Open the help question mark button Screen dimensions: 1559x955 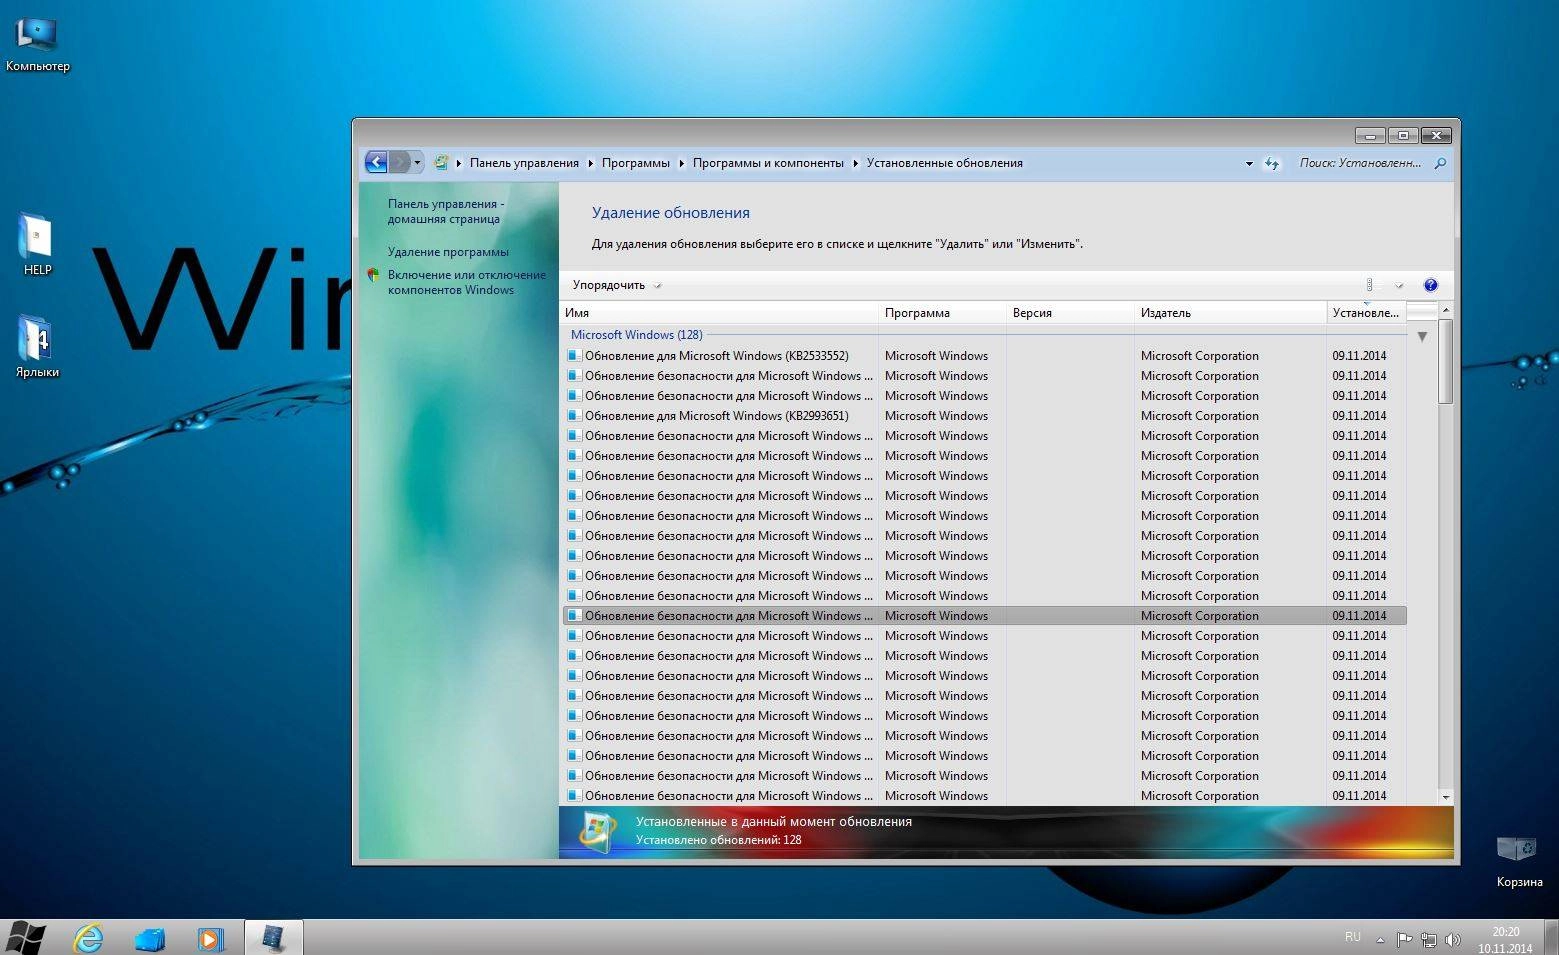pos(1430,285)
